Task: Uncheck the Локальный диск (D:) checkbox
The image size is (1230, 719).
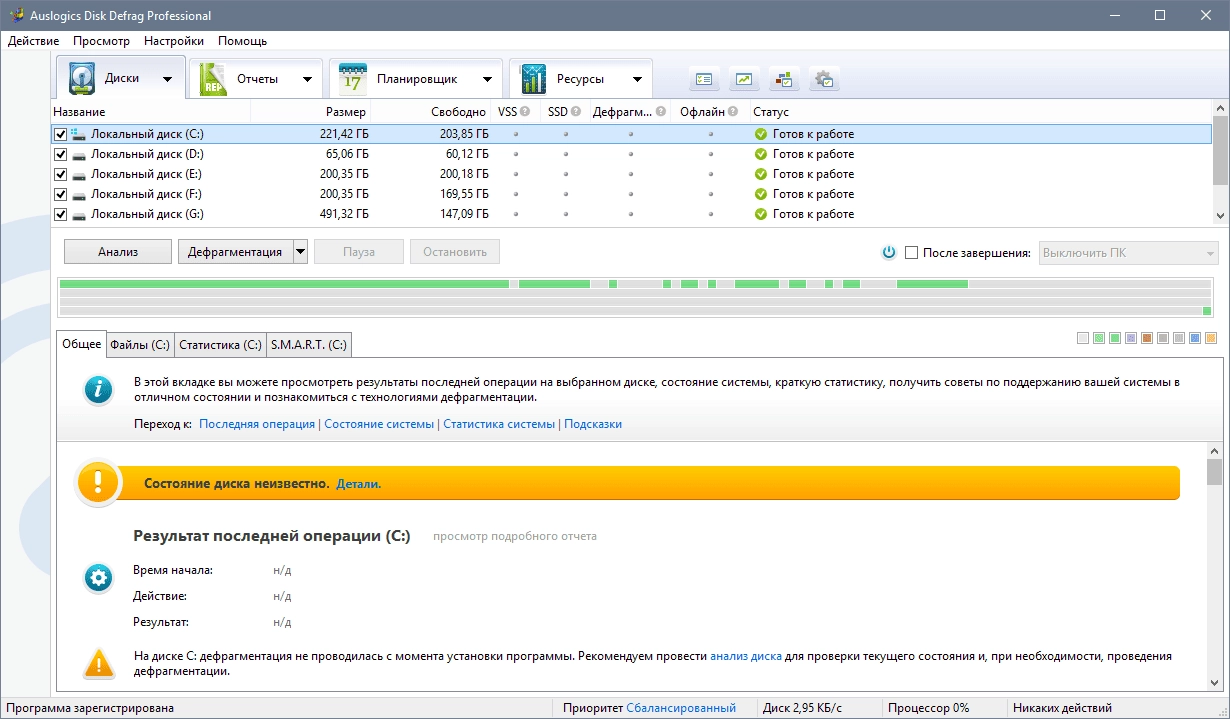Action: (x=61, y=154)
